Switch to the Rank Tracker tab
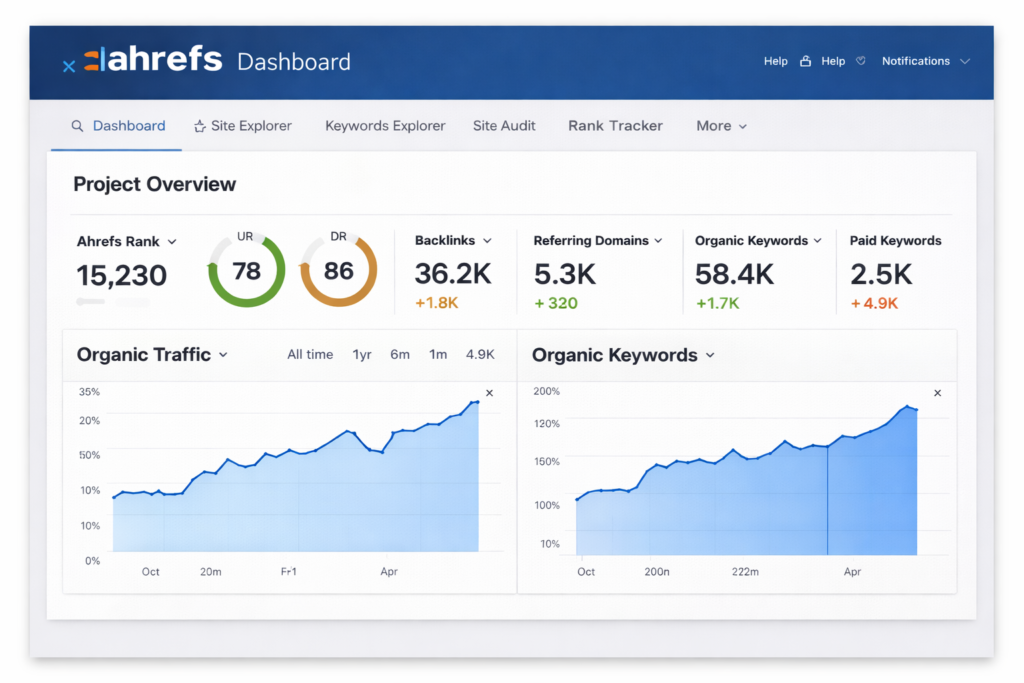The image size is (1024, 683). 615,126
